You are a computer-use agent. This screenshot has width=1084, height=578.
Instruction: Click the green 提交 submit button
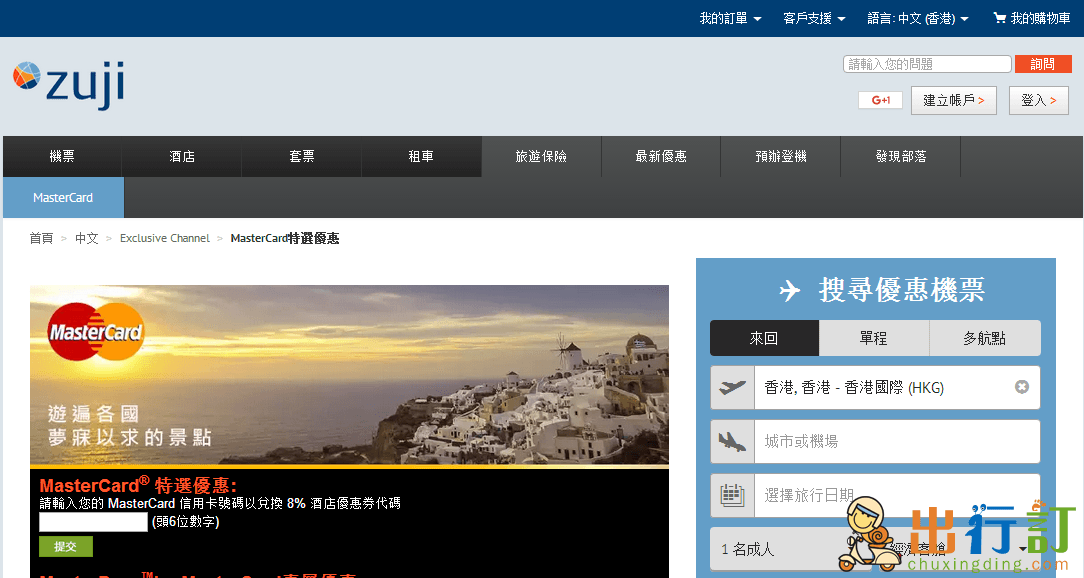(x=66, y=546)
